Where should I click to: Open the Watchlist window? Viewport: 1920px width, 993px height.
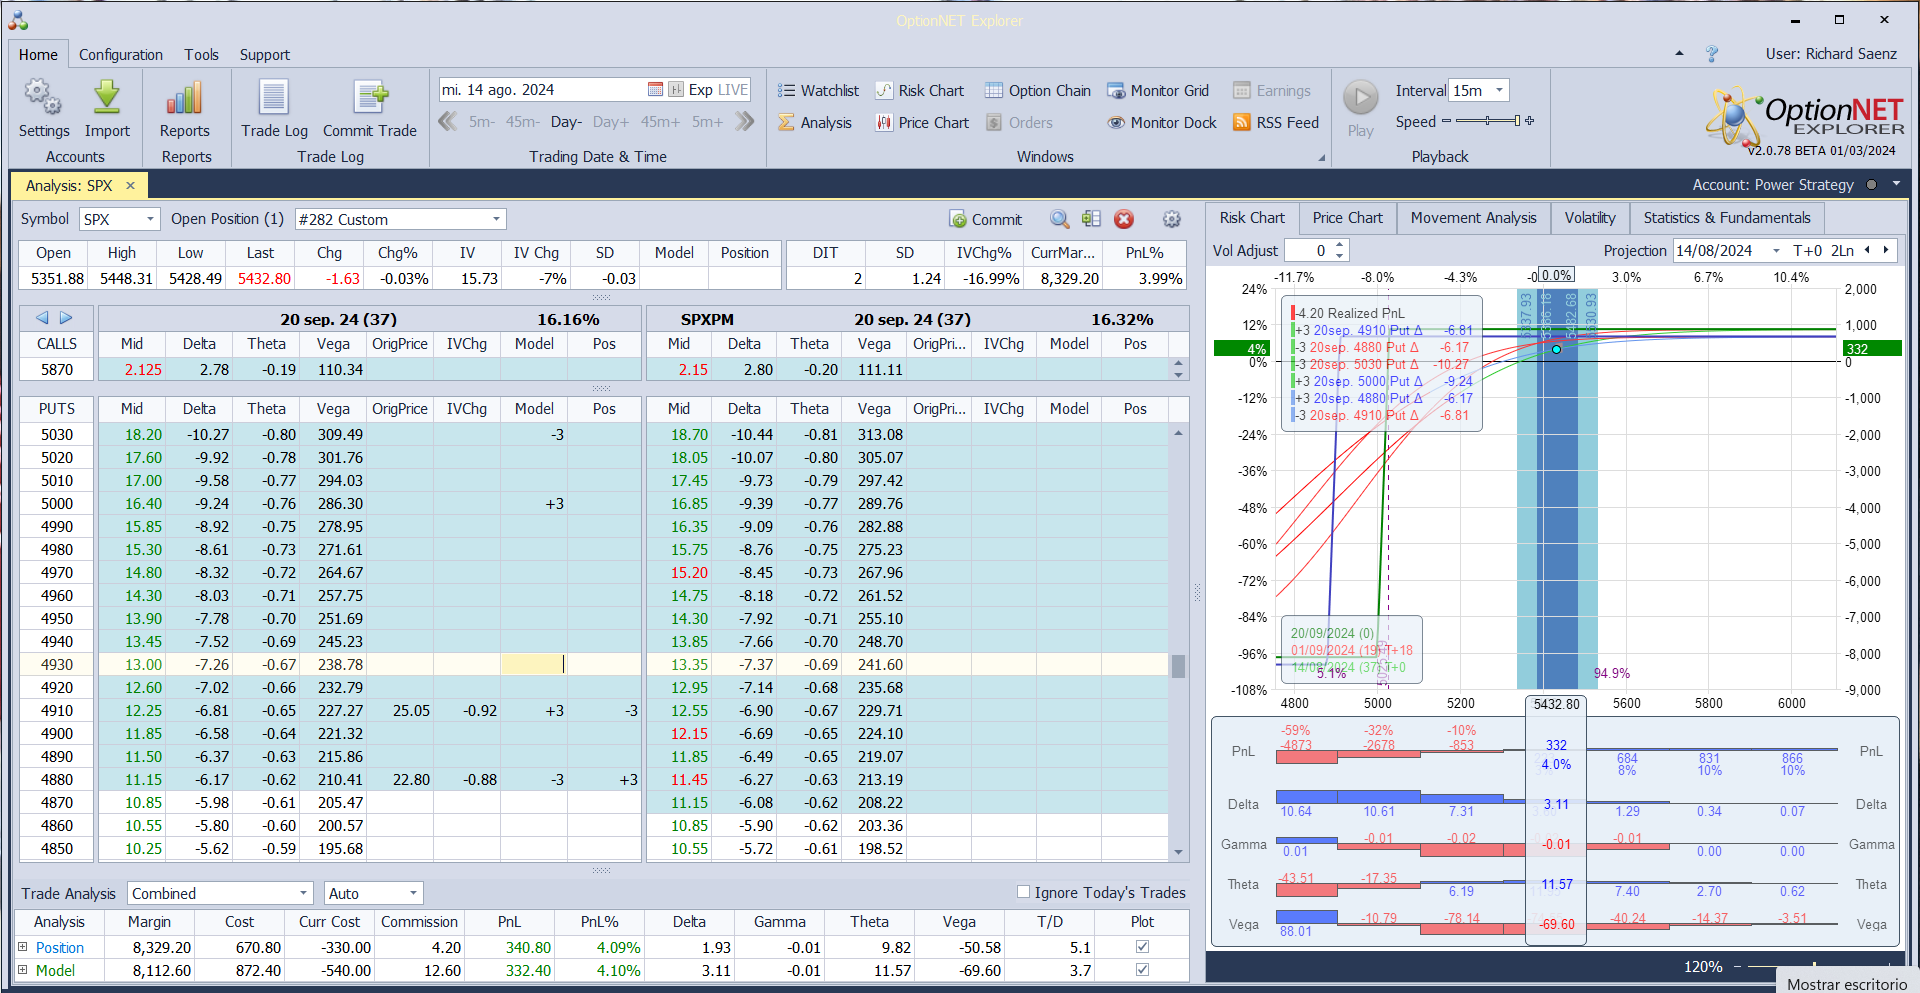click(818, 90)
